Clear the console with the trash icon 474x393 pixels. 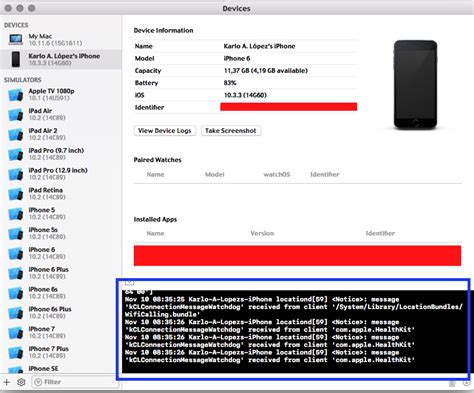452,384
